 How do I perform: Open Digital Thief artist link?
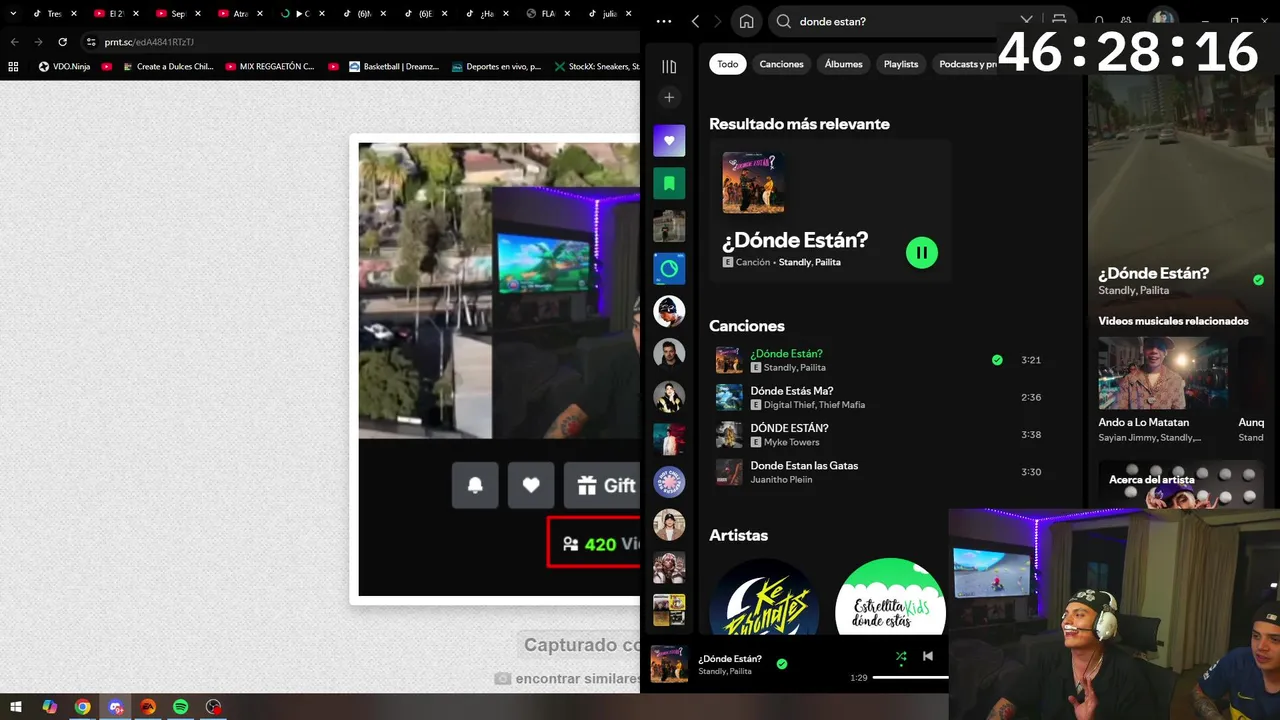789,405
